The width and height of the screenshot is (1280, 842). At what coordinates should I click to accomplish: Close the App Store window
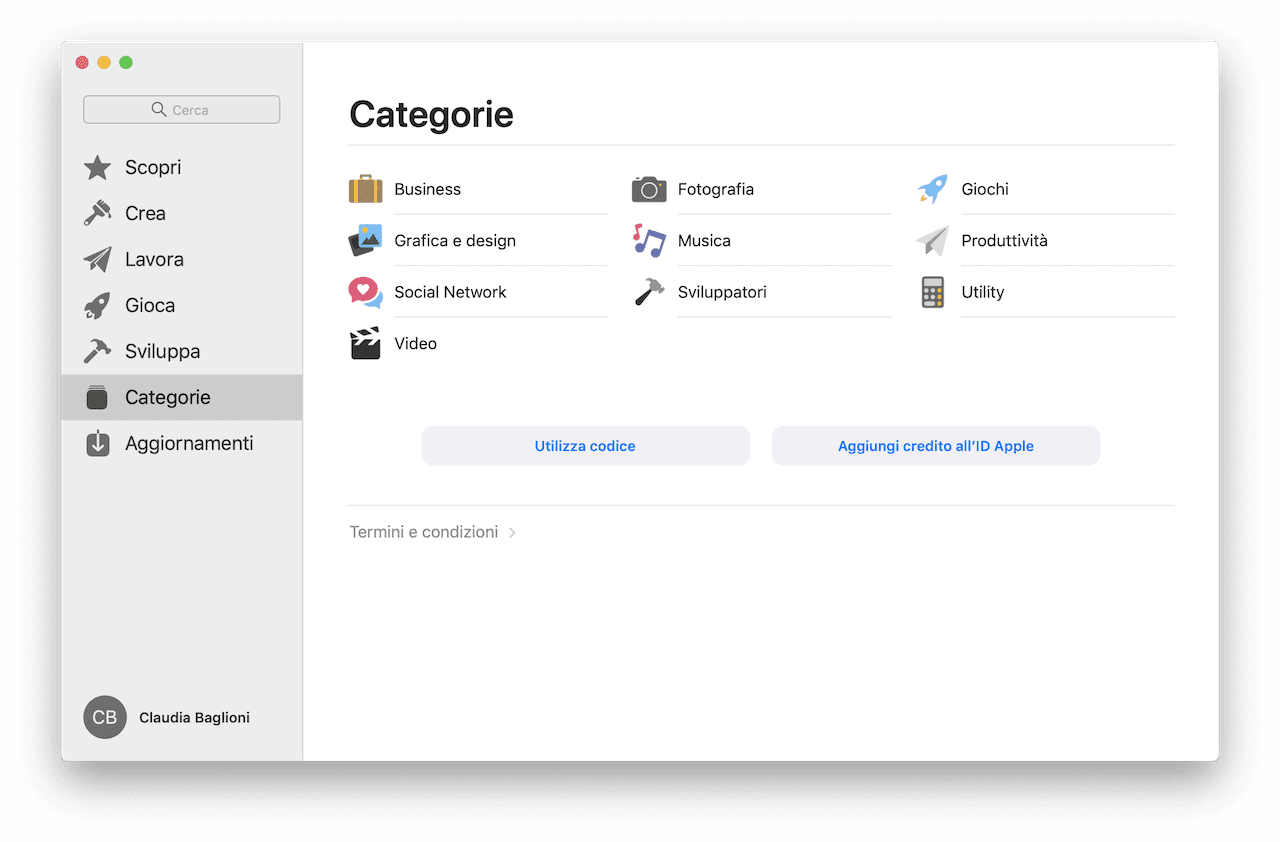pos(82,62)
